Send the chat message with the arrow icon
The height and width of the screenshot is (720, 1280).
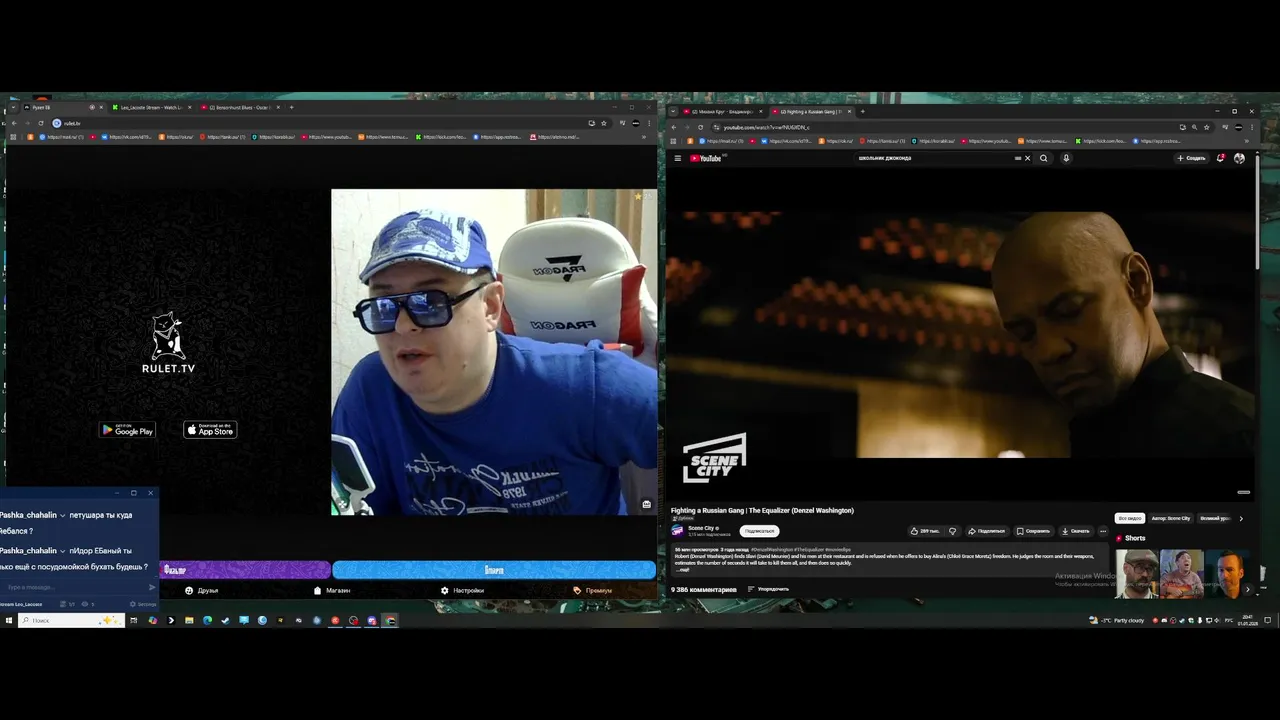(x=152, y=587)
